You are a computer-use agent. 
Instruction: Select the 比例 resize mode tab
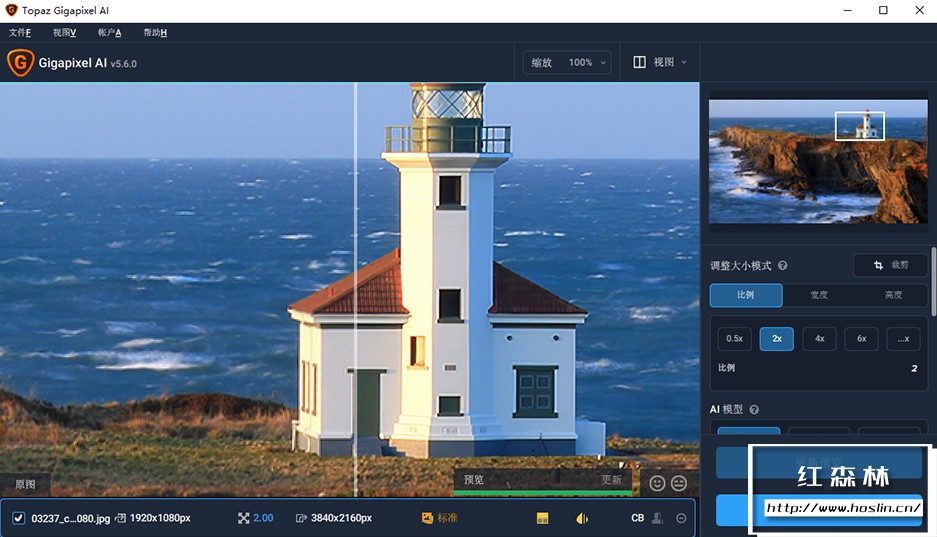tap(746, 295)
